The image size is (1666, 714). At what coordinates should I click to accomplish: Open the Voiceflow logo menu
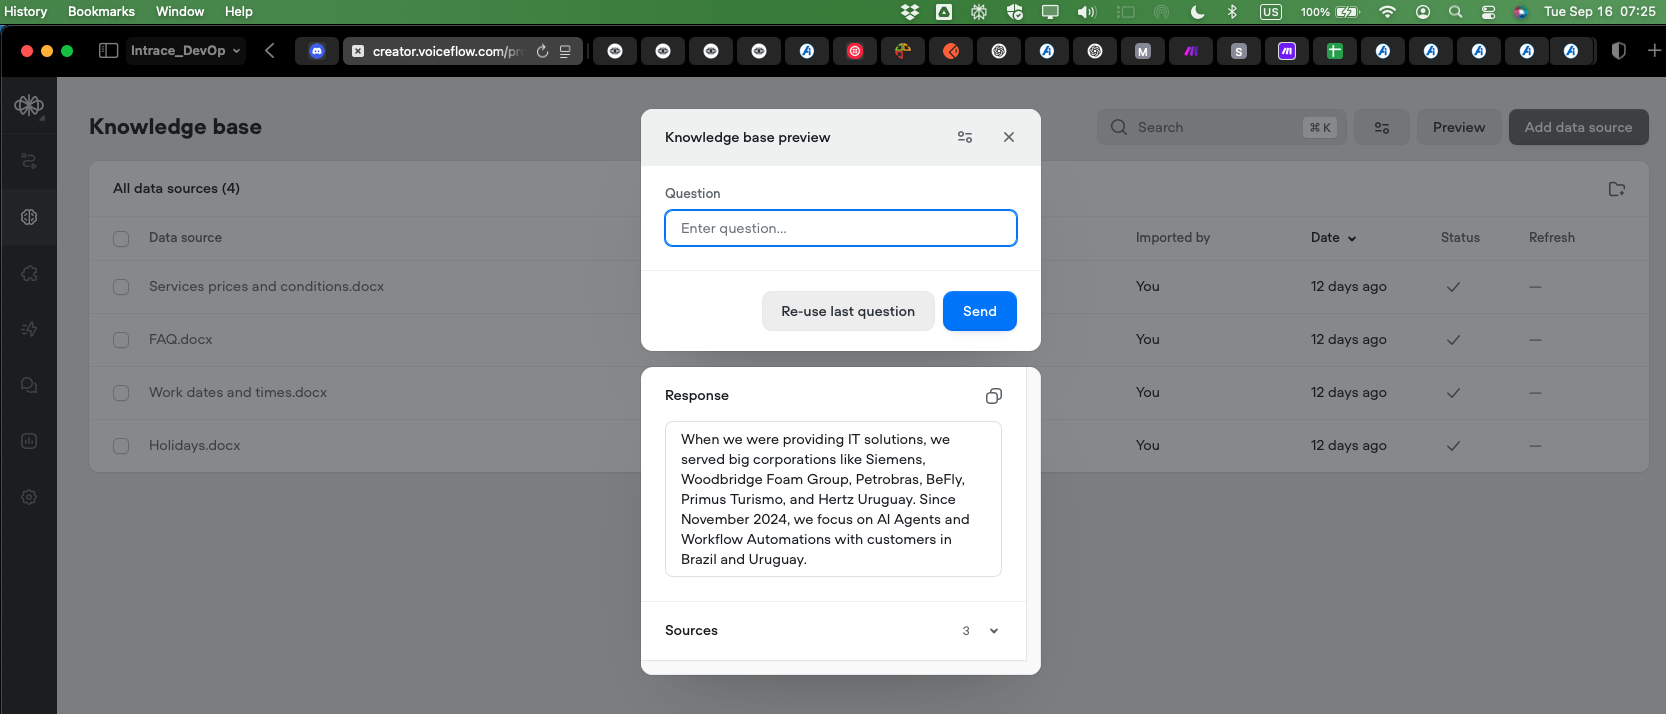point(29,105)
